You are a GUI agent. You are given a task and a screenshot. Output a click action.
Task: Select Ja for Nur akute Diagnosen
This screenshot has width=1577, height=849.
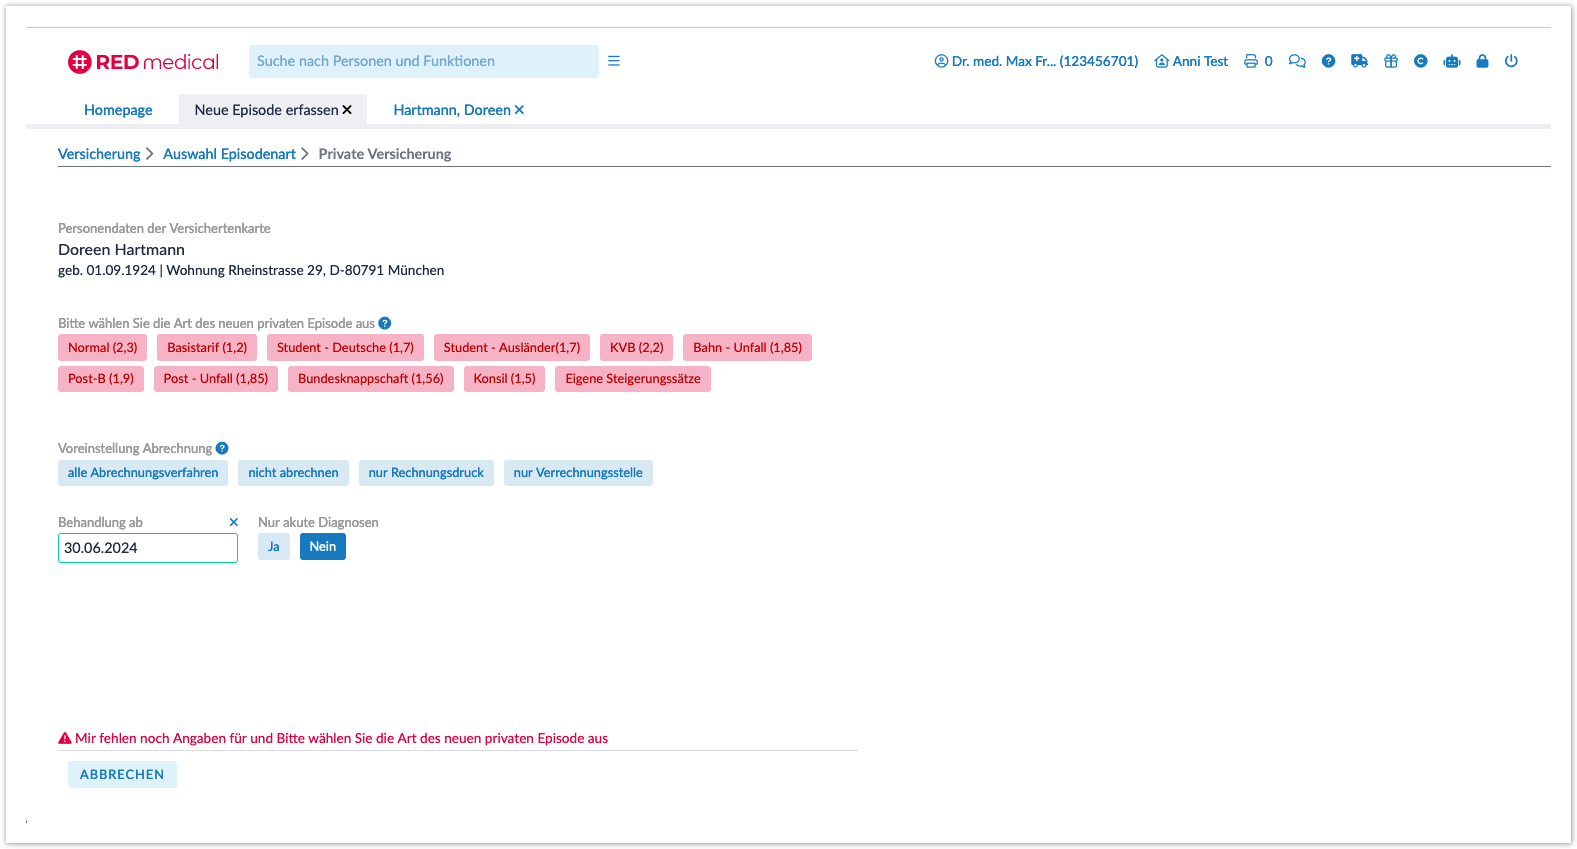click(x=273, y=547)
